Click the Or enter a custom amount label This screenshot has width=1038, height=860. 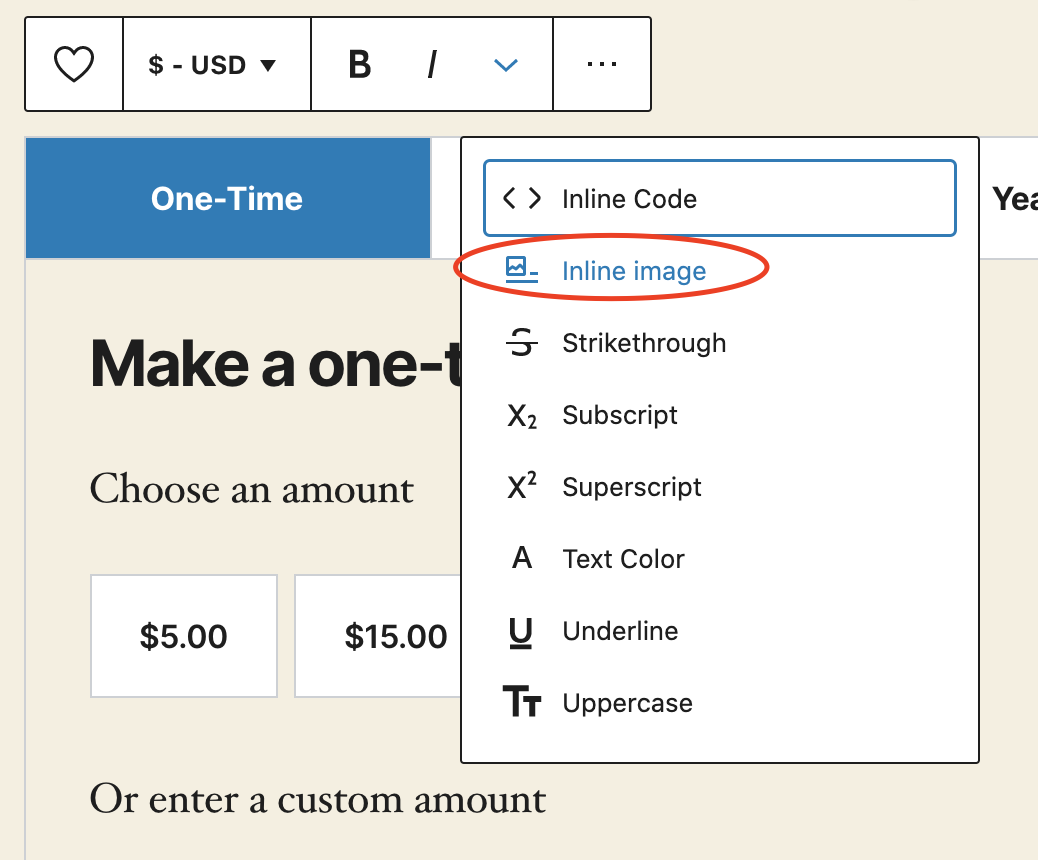point(318,799)
